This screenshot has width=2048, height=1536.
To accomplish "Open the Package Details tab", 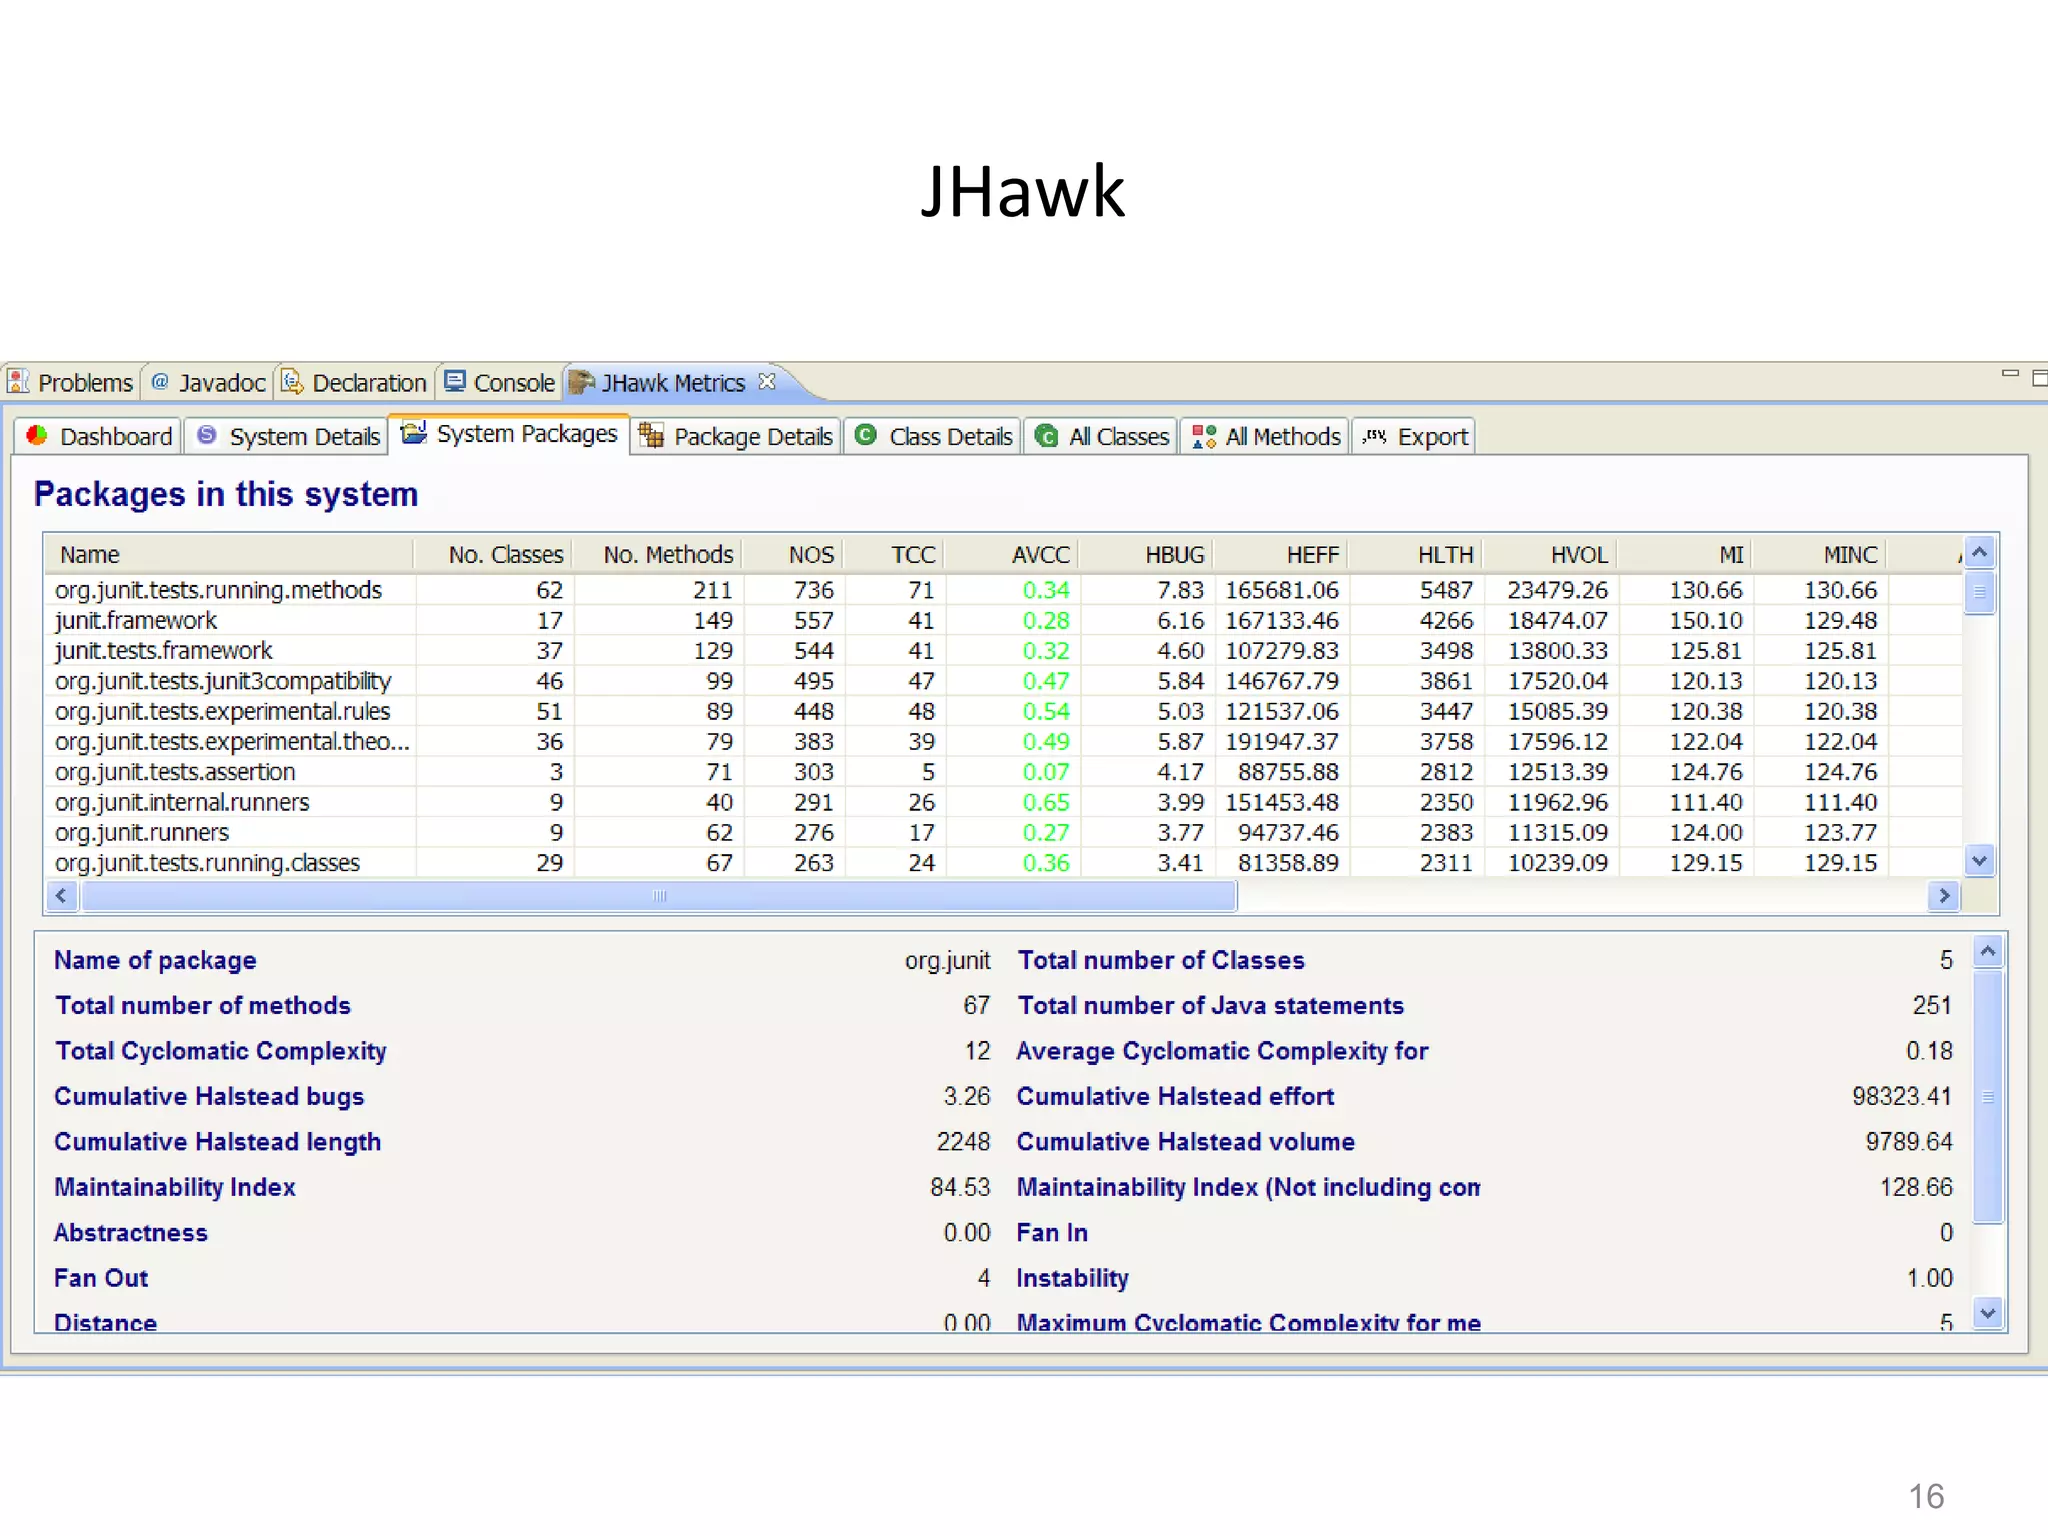I will click(736, 436).
